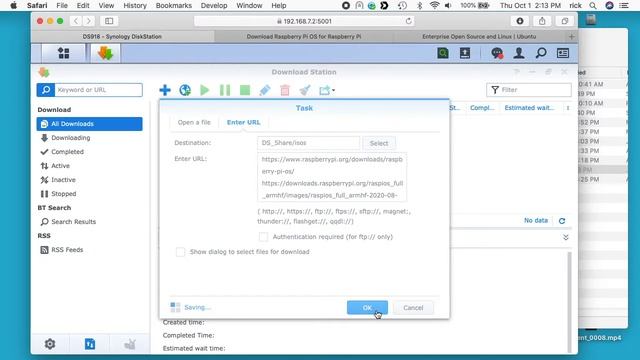The height and width of the screenshot is (360, 640).
Task: Click the refresh icon next to No data
Action: [562, 221]
